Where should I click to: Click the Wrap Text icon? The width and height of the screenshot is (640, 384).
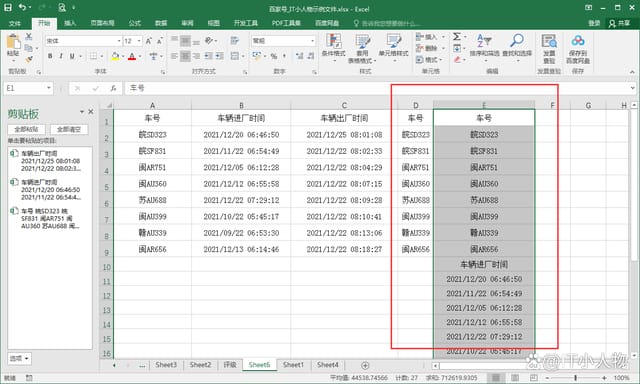pyautogui.click(x=235, y=40)
